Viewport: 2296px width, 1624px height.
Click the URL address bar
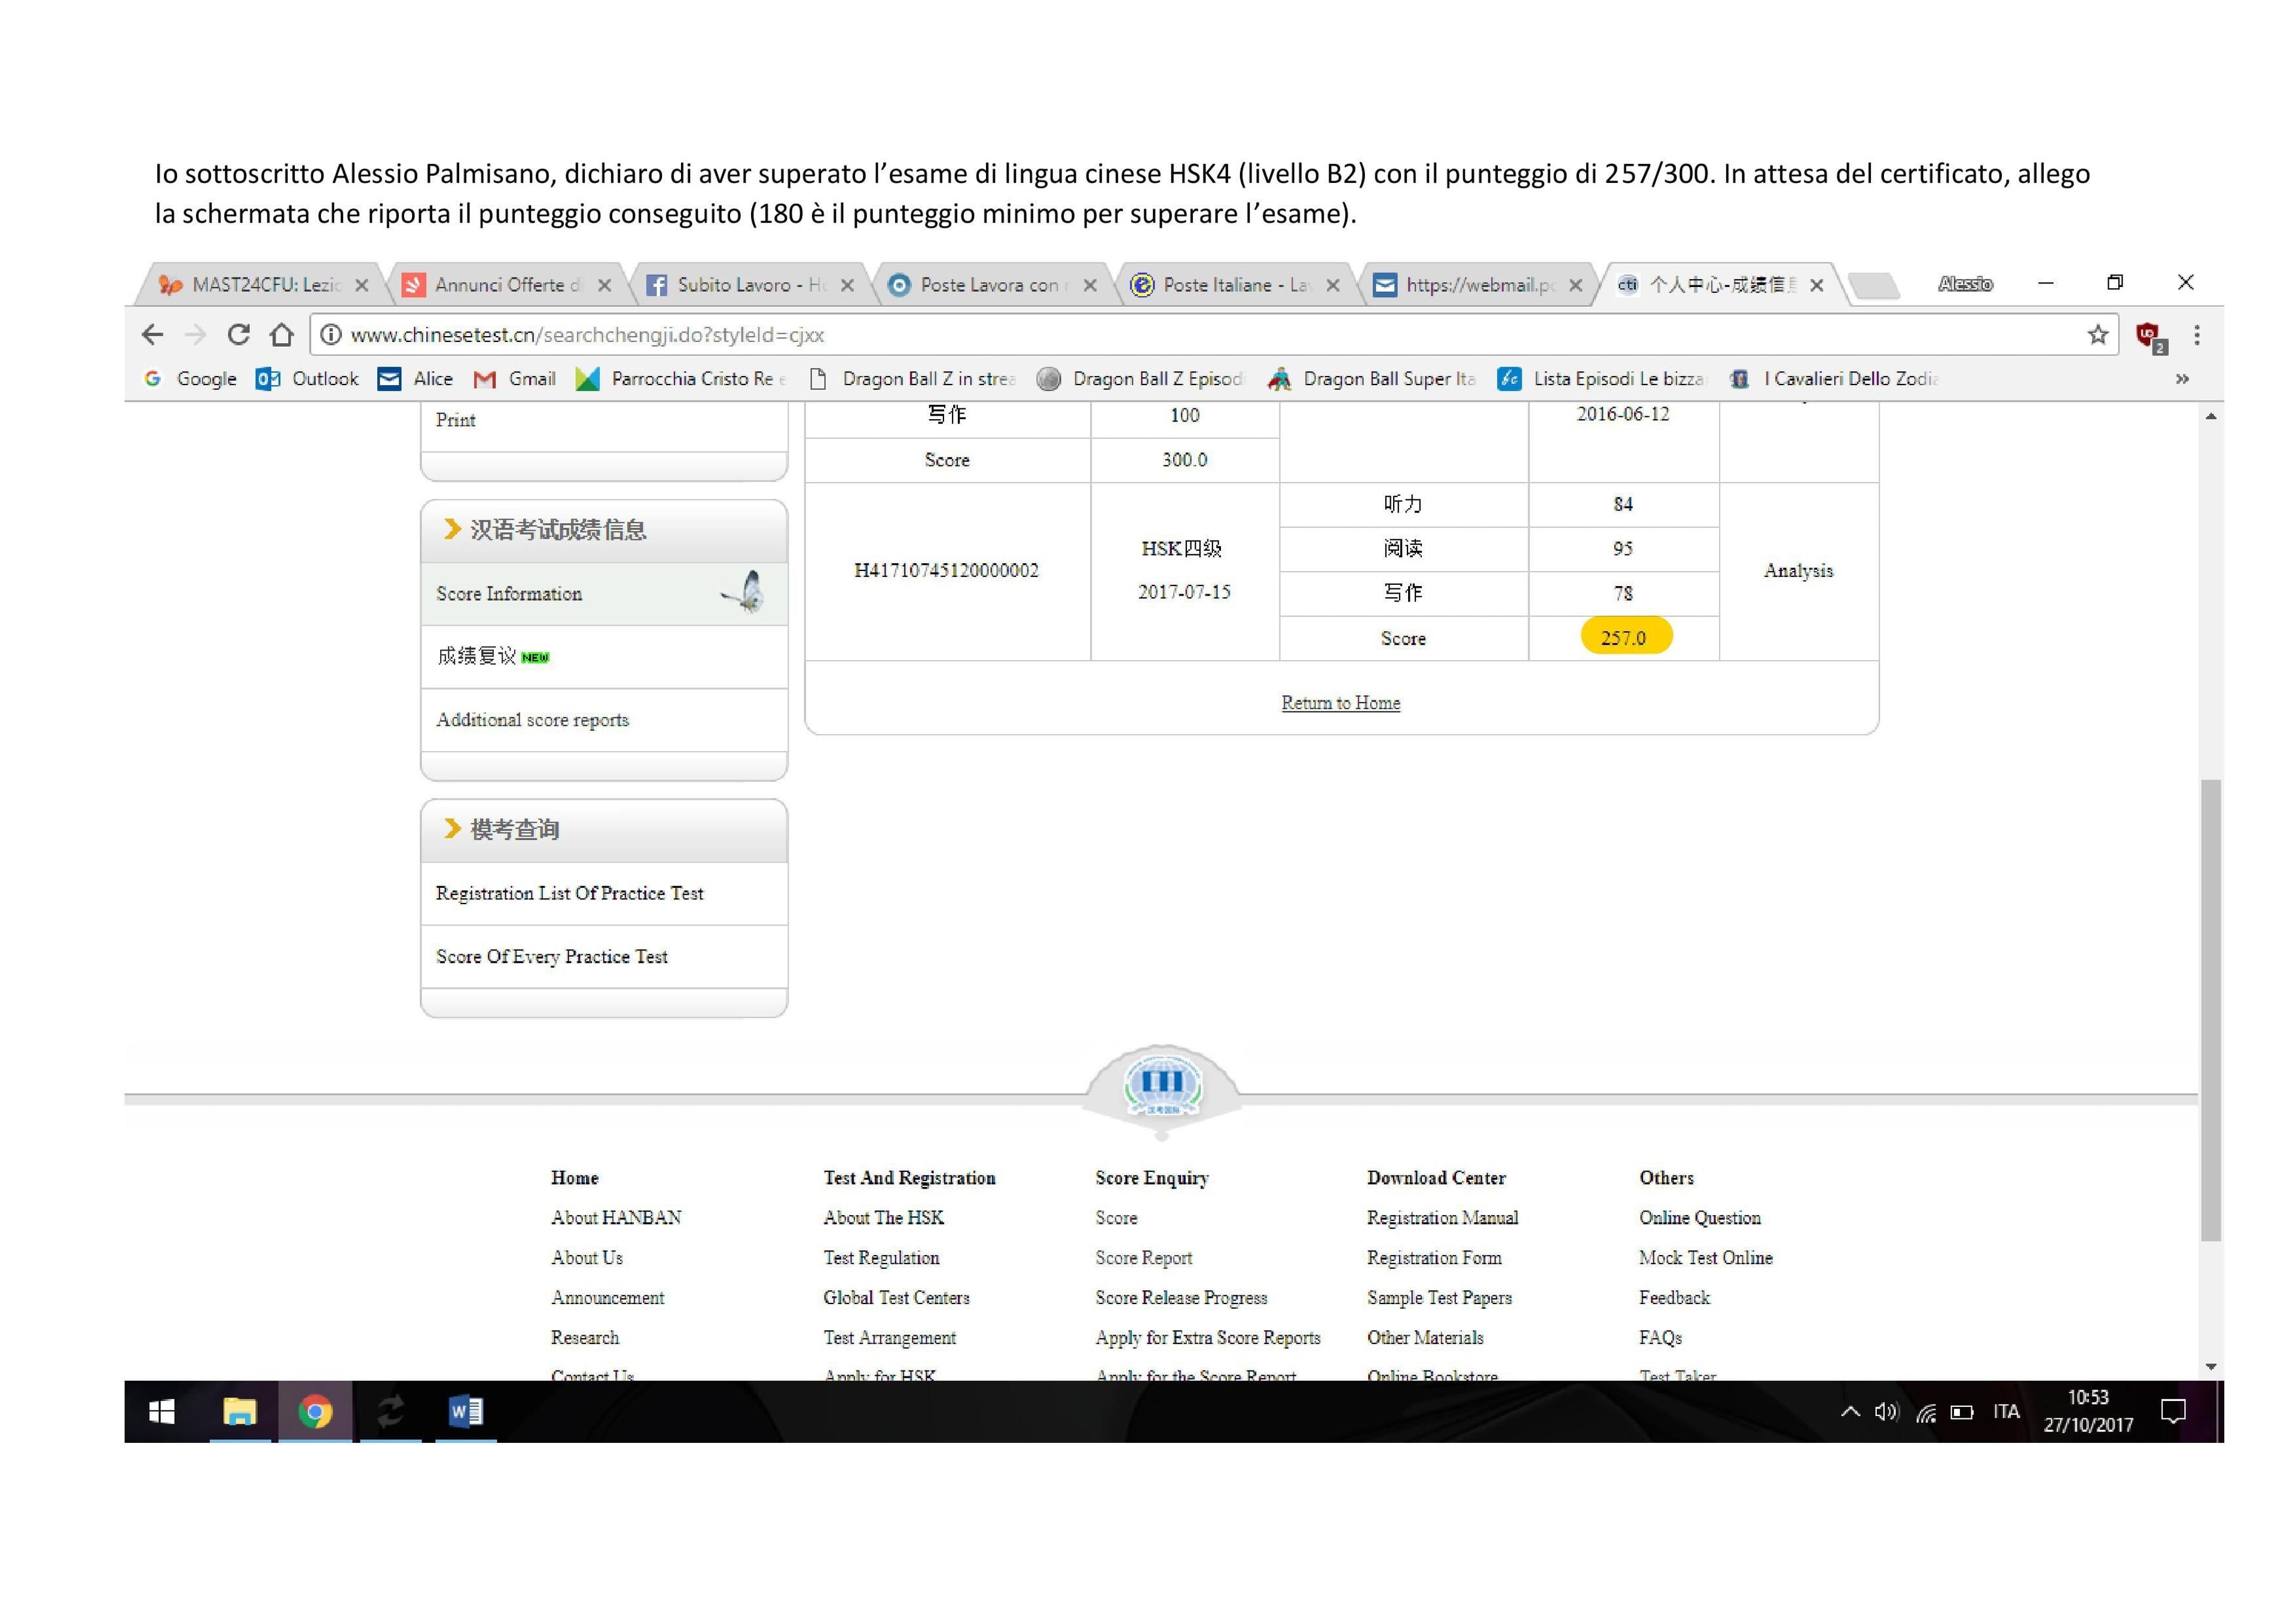pos(1200,335)
